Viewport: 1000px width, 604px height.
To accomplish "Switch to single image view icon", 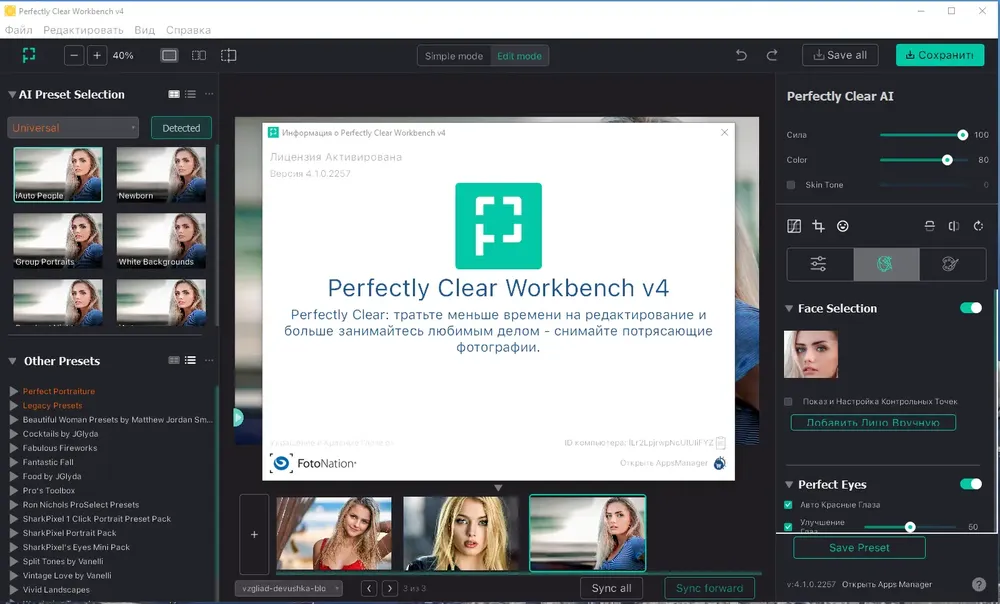I will tap(169, 55).
